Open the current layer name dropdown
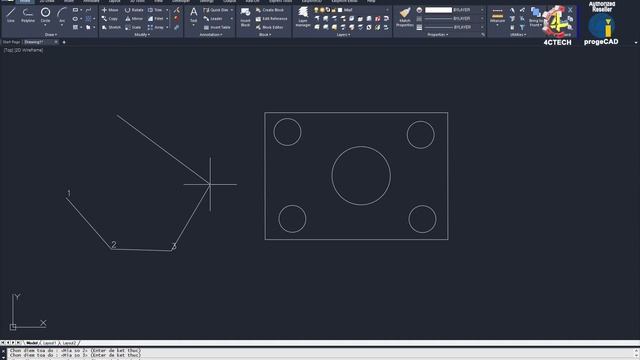 [x=387, y=10]
